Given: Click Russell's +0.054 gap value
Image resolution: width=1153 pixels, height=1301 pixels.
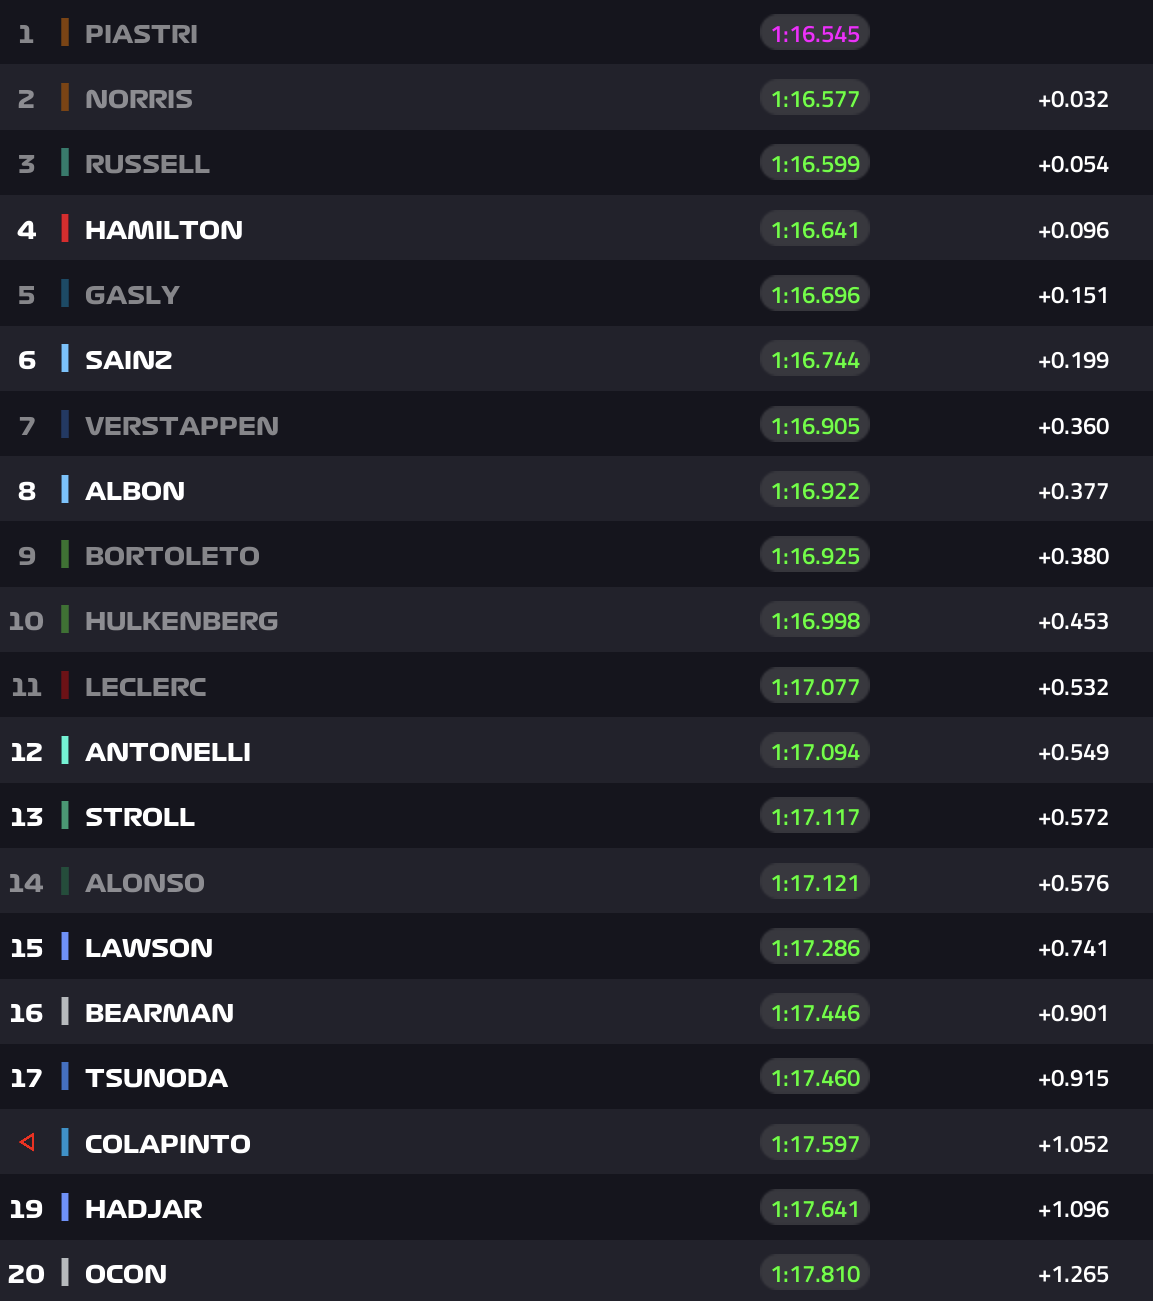Looking at the screenshot, I should tap(1073, 165).
